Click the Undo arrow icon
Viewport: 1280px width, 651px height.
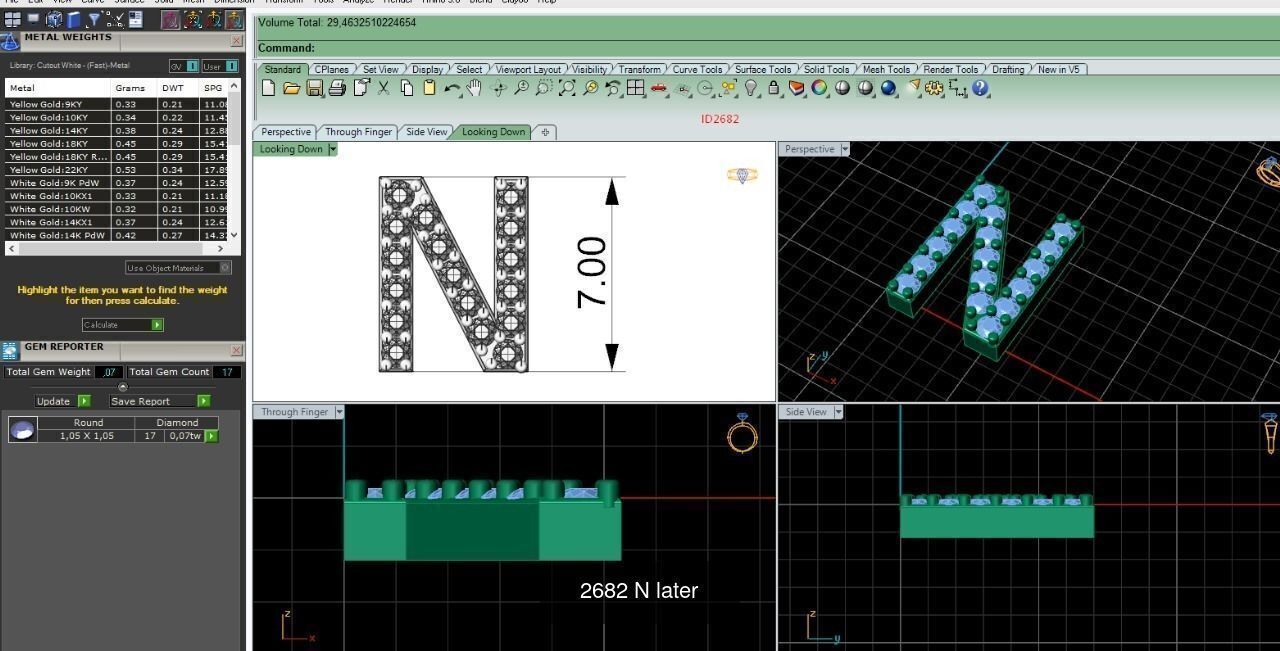coord(452,88)
